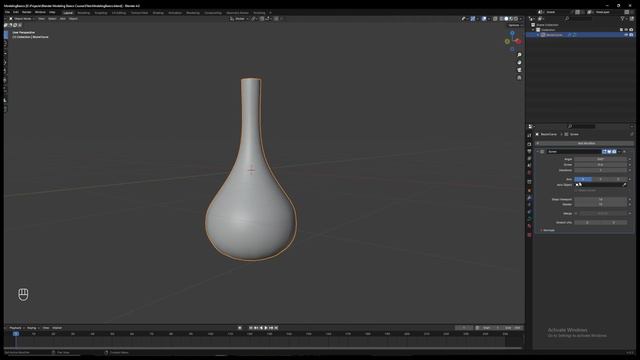Toggle Screw modifier edit mode display
This screenshot has height=360, width=640.
(604, 151)
